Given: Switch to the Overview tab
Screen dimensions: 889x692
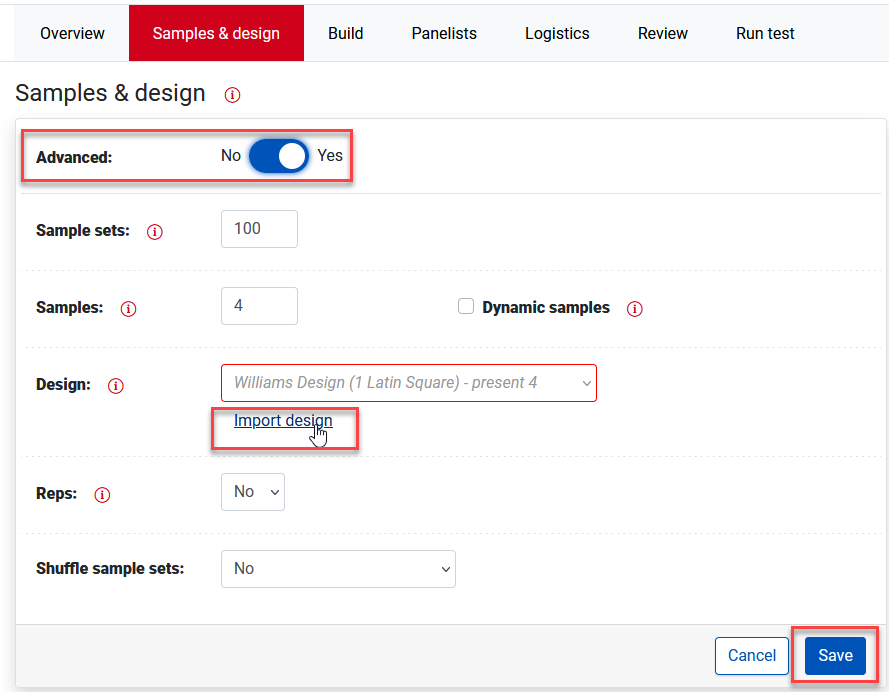Looking at the screenshot, I should (72, 33).
